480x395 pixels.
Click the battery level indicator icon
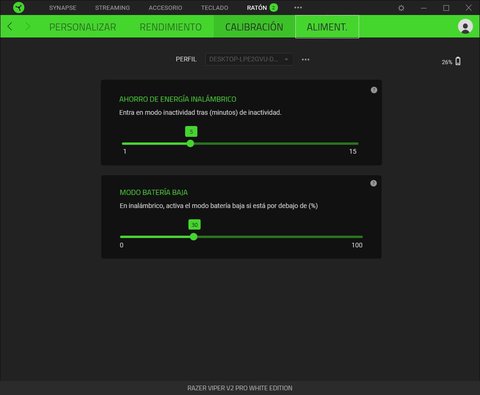click(x=458, y=61)
